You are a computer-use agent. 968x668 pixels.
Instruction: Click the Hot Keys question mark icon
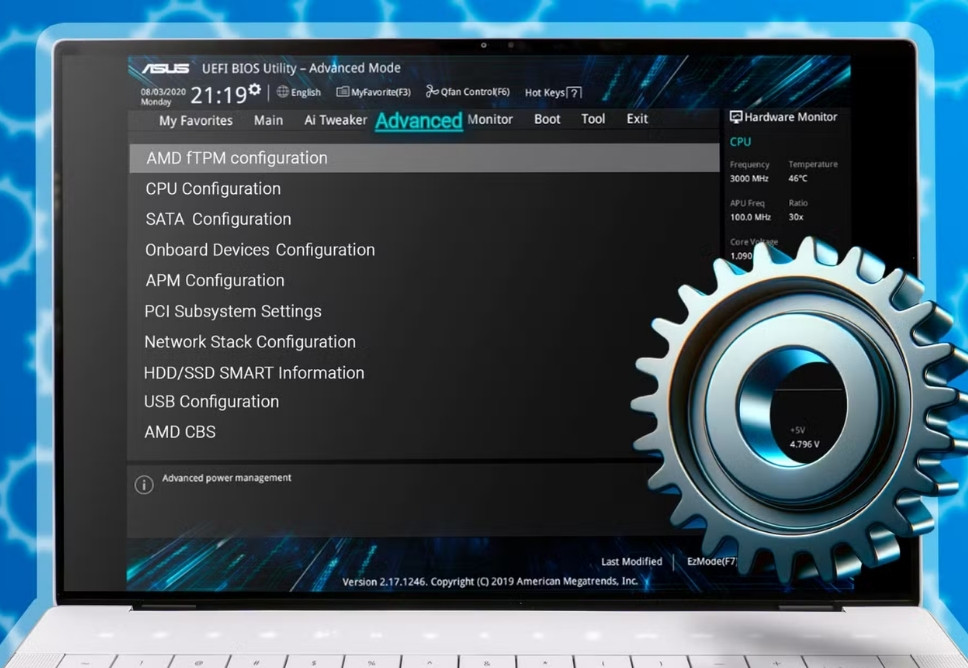pyautogui.click(x=574, y=93)
